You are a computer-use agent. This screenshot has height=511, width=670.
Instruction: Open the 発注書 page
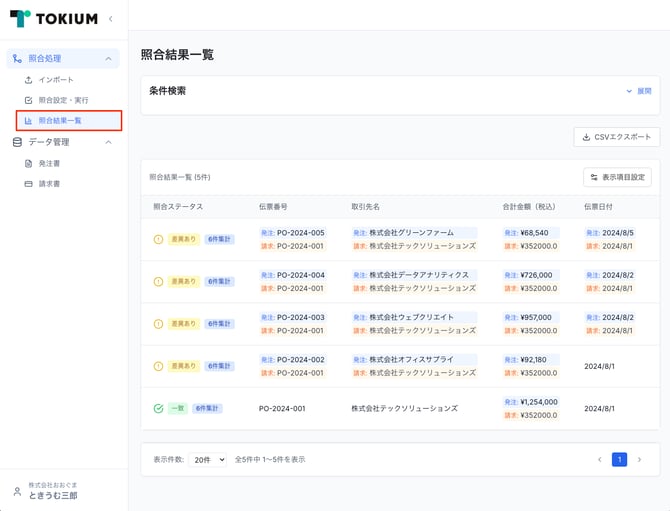click(x=50, y=163)
